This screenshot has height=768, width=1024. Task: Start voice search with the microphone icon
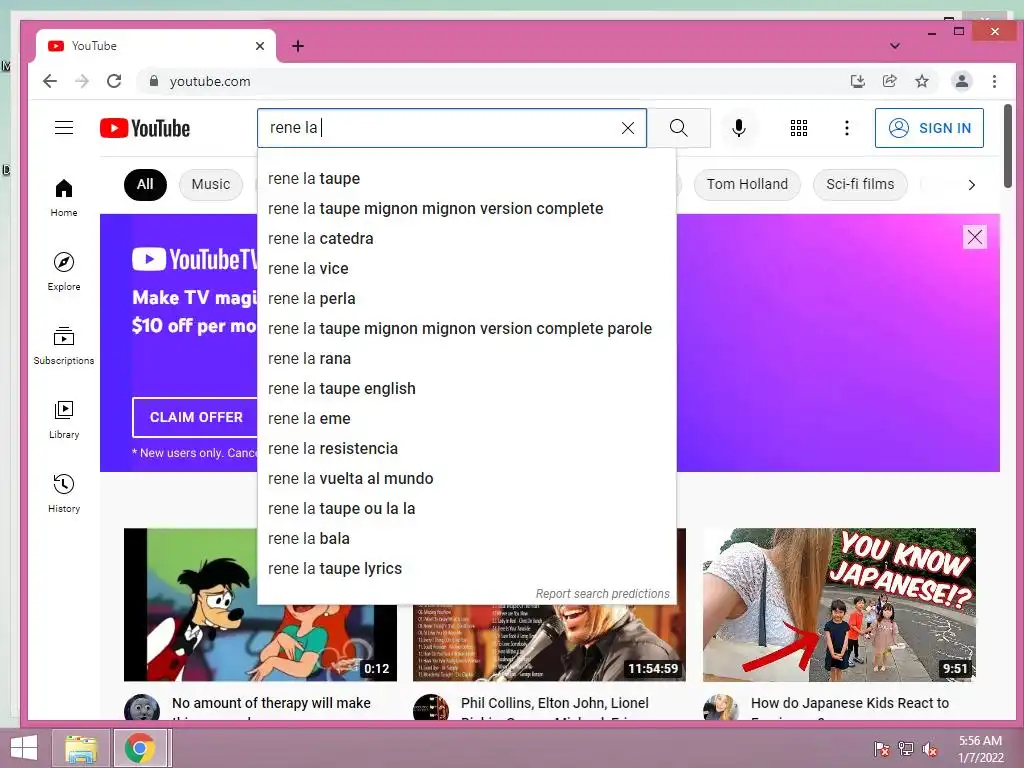pos(739,128)
